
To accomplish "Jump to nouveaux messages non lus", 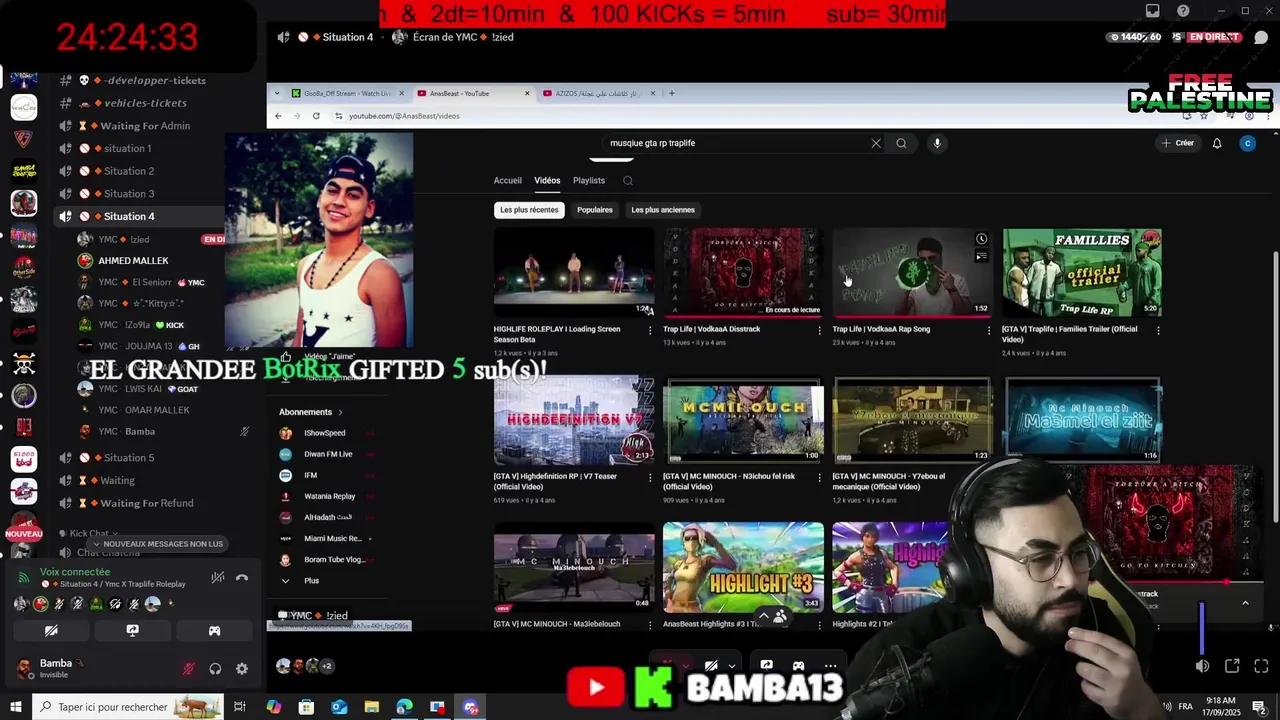I will (x=158, y=544).
